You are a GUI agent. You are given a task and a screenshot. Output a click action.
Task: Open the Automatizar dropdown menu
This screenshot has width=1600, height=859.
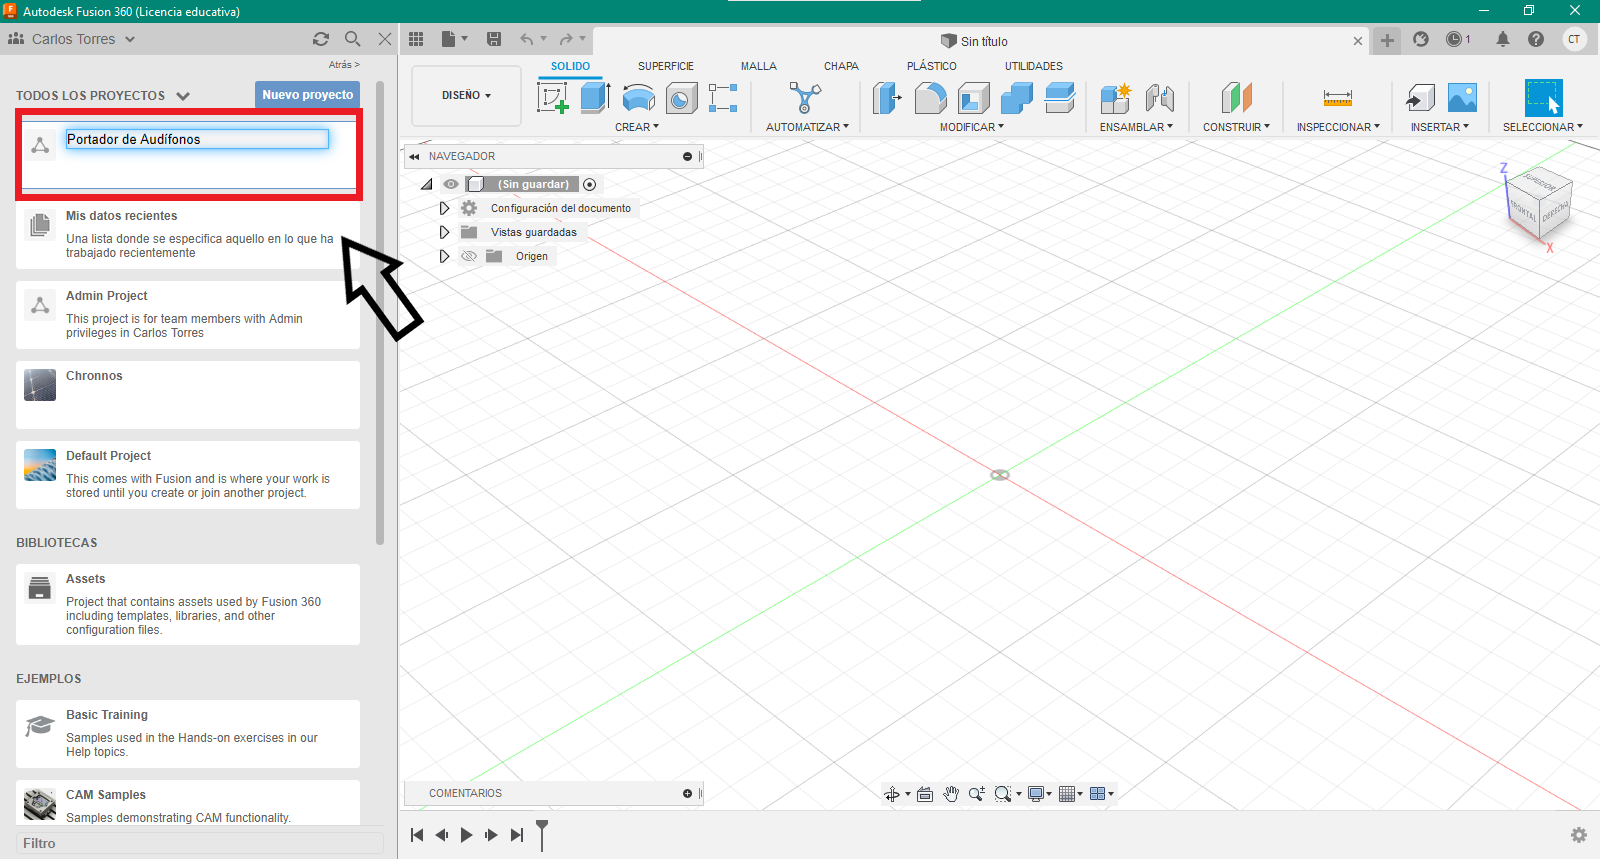807,127
